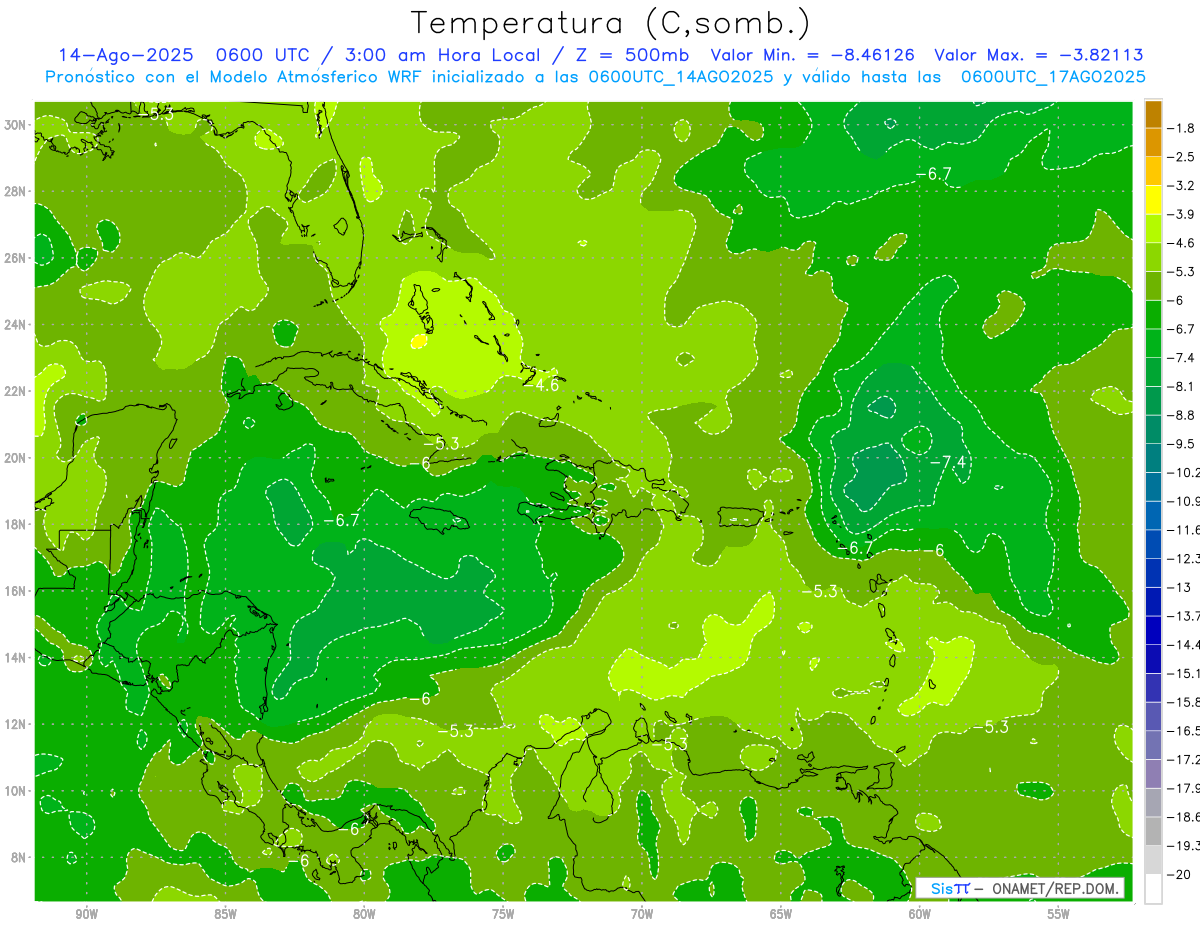This screenshot has height=927, width=1200.
Task: Click the '-7.4' contour label on the map
Action: [948, 462]
